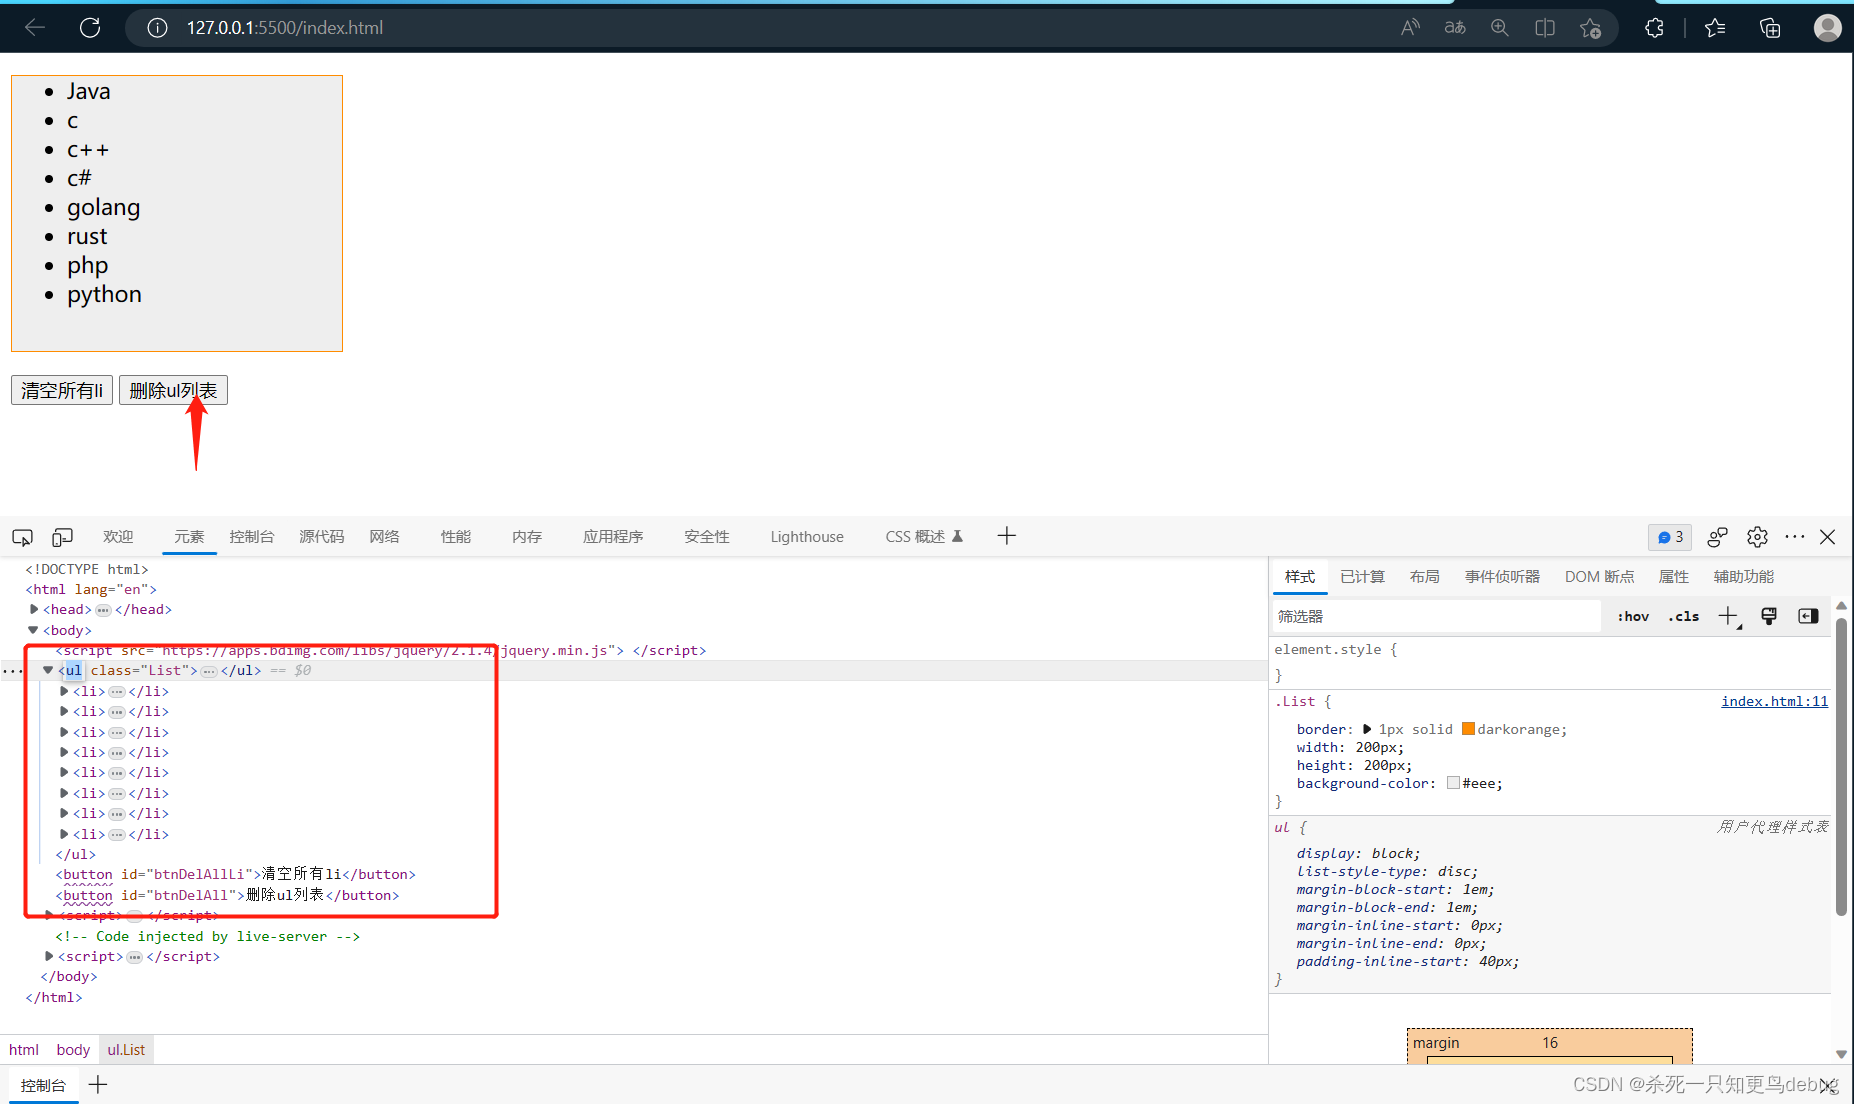Toggle computed styles sidebar icon
Image resolution: width=1854 pixels, height=1104 pixels.
pos(1808,616)
